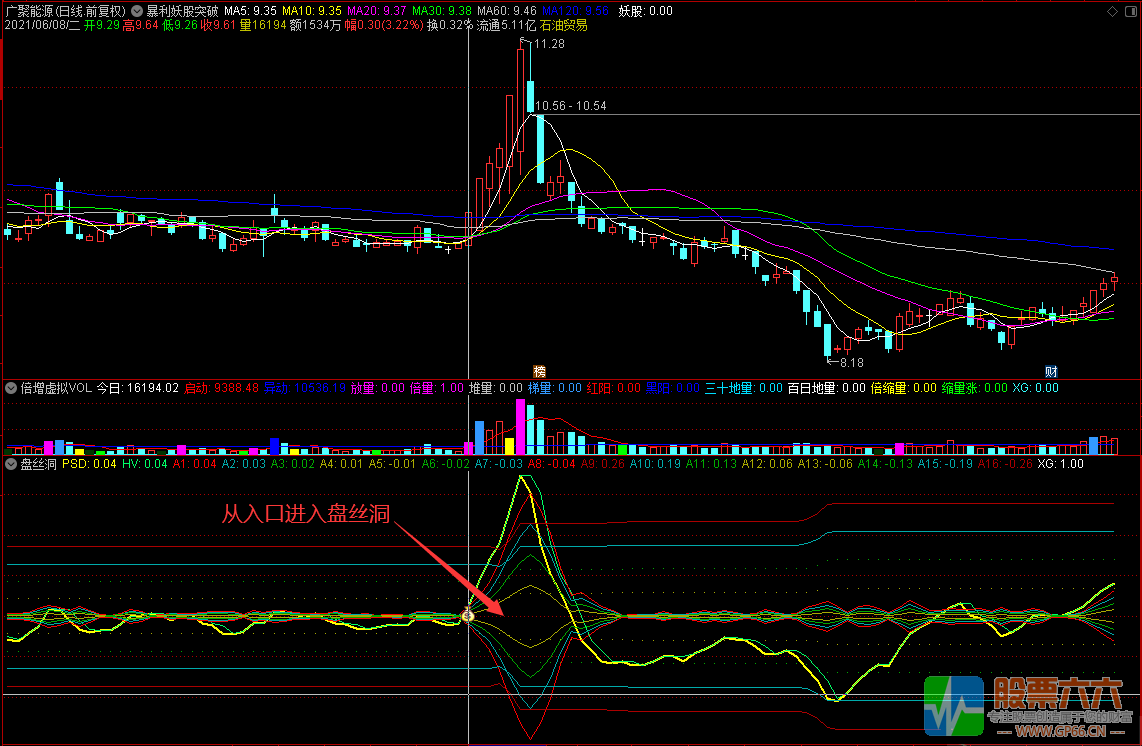
Task: Click the 暴利妖股突破 indicator name
Action: [182, 11]
